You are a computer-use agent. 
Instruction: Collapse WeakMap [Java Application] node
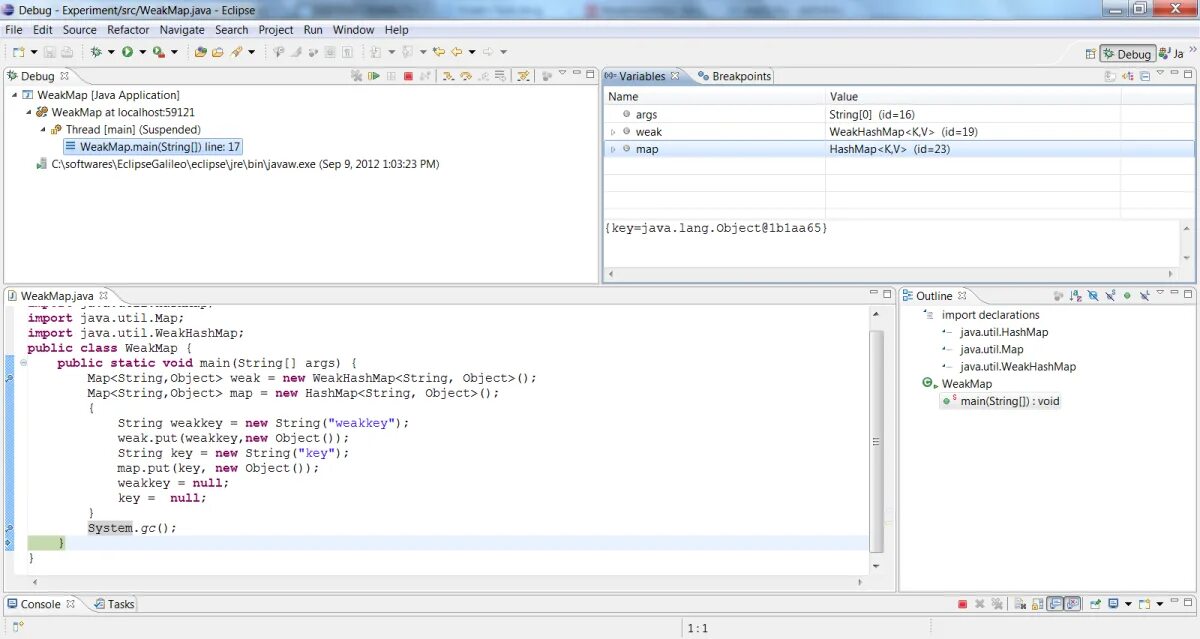14,95
